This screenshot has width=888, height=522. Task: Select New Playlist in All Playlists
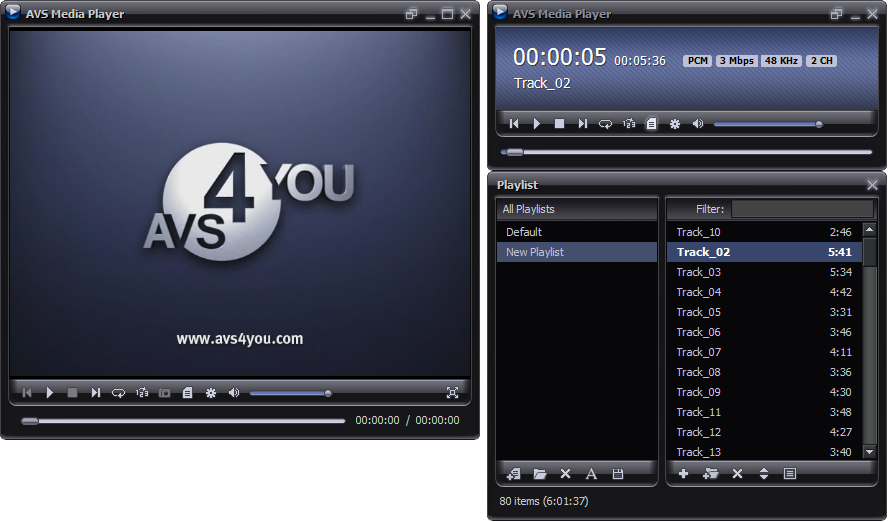[x=577, y=252]
